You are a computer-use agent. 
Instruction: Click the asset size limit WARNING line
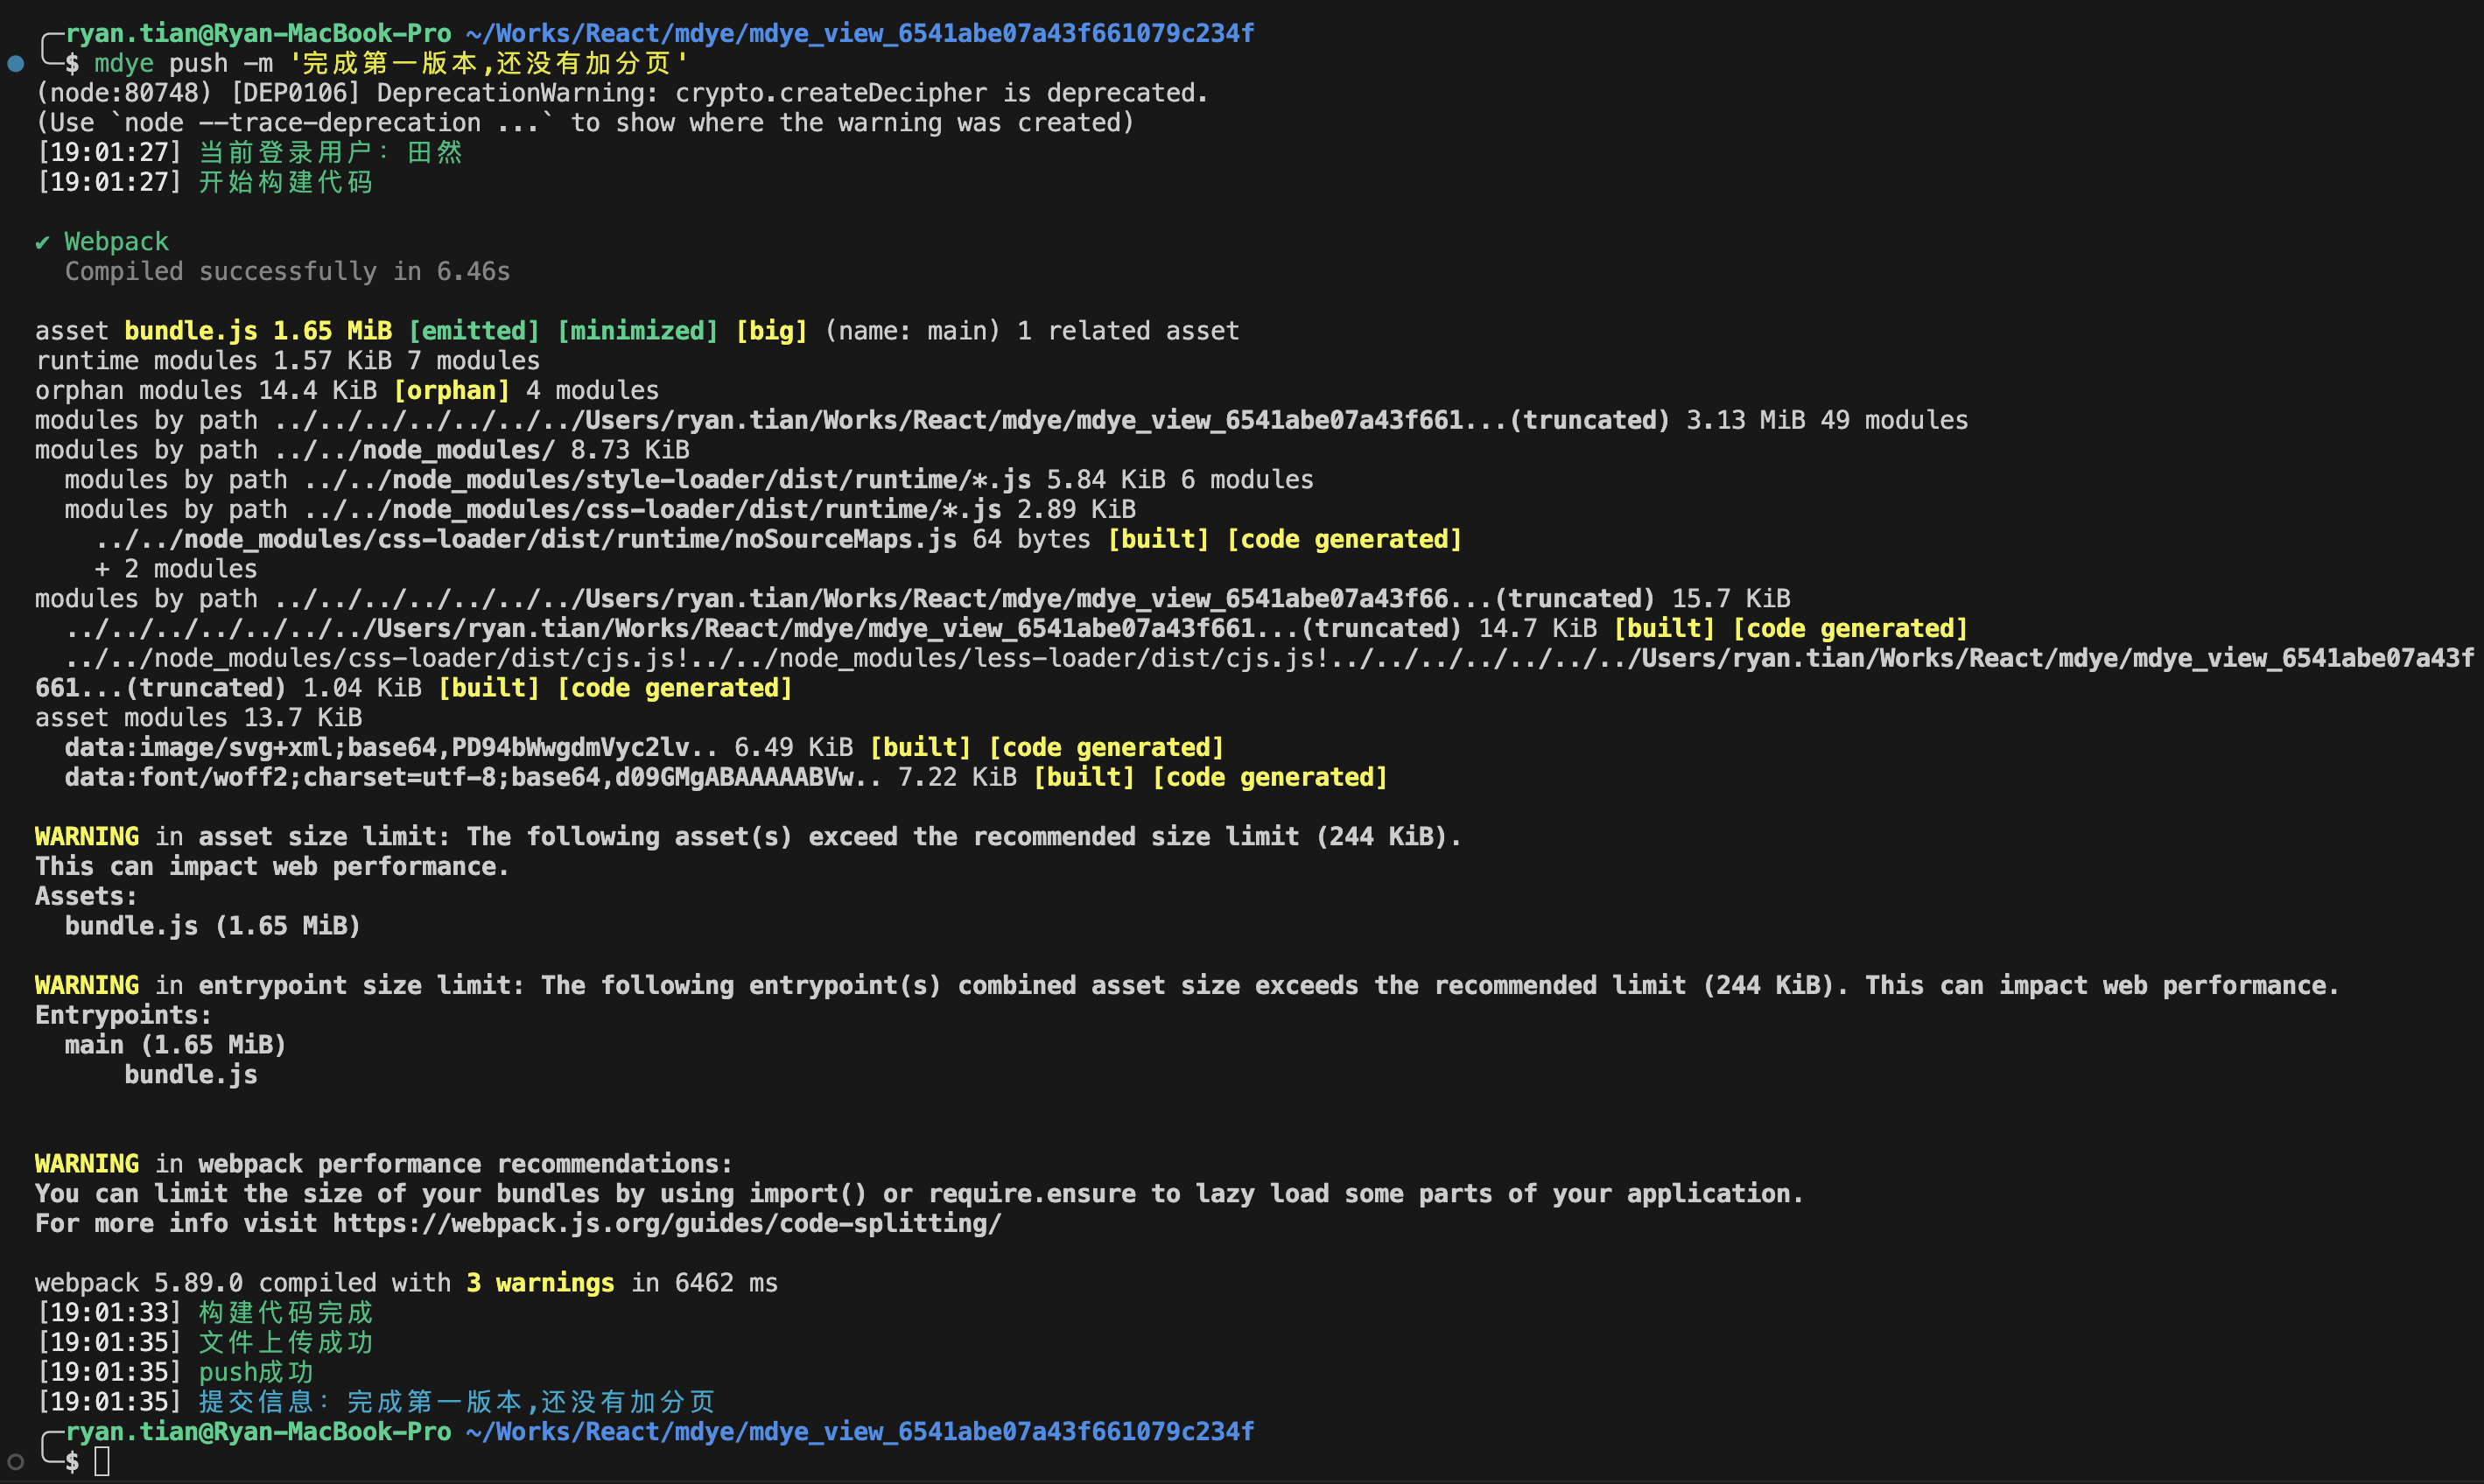[x=748, y=837]
